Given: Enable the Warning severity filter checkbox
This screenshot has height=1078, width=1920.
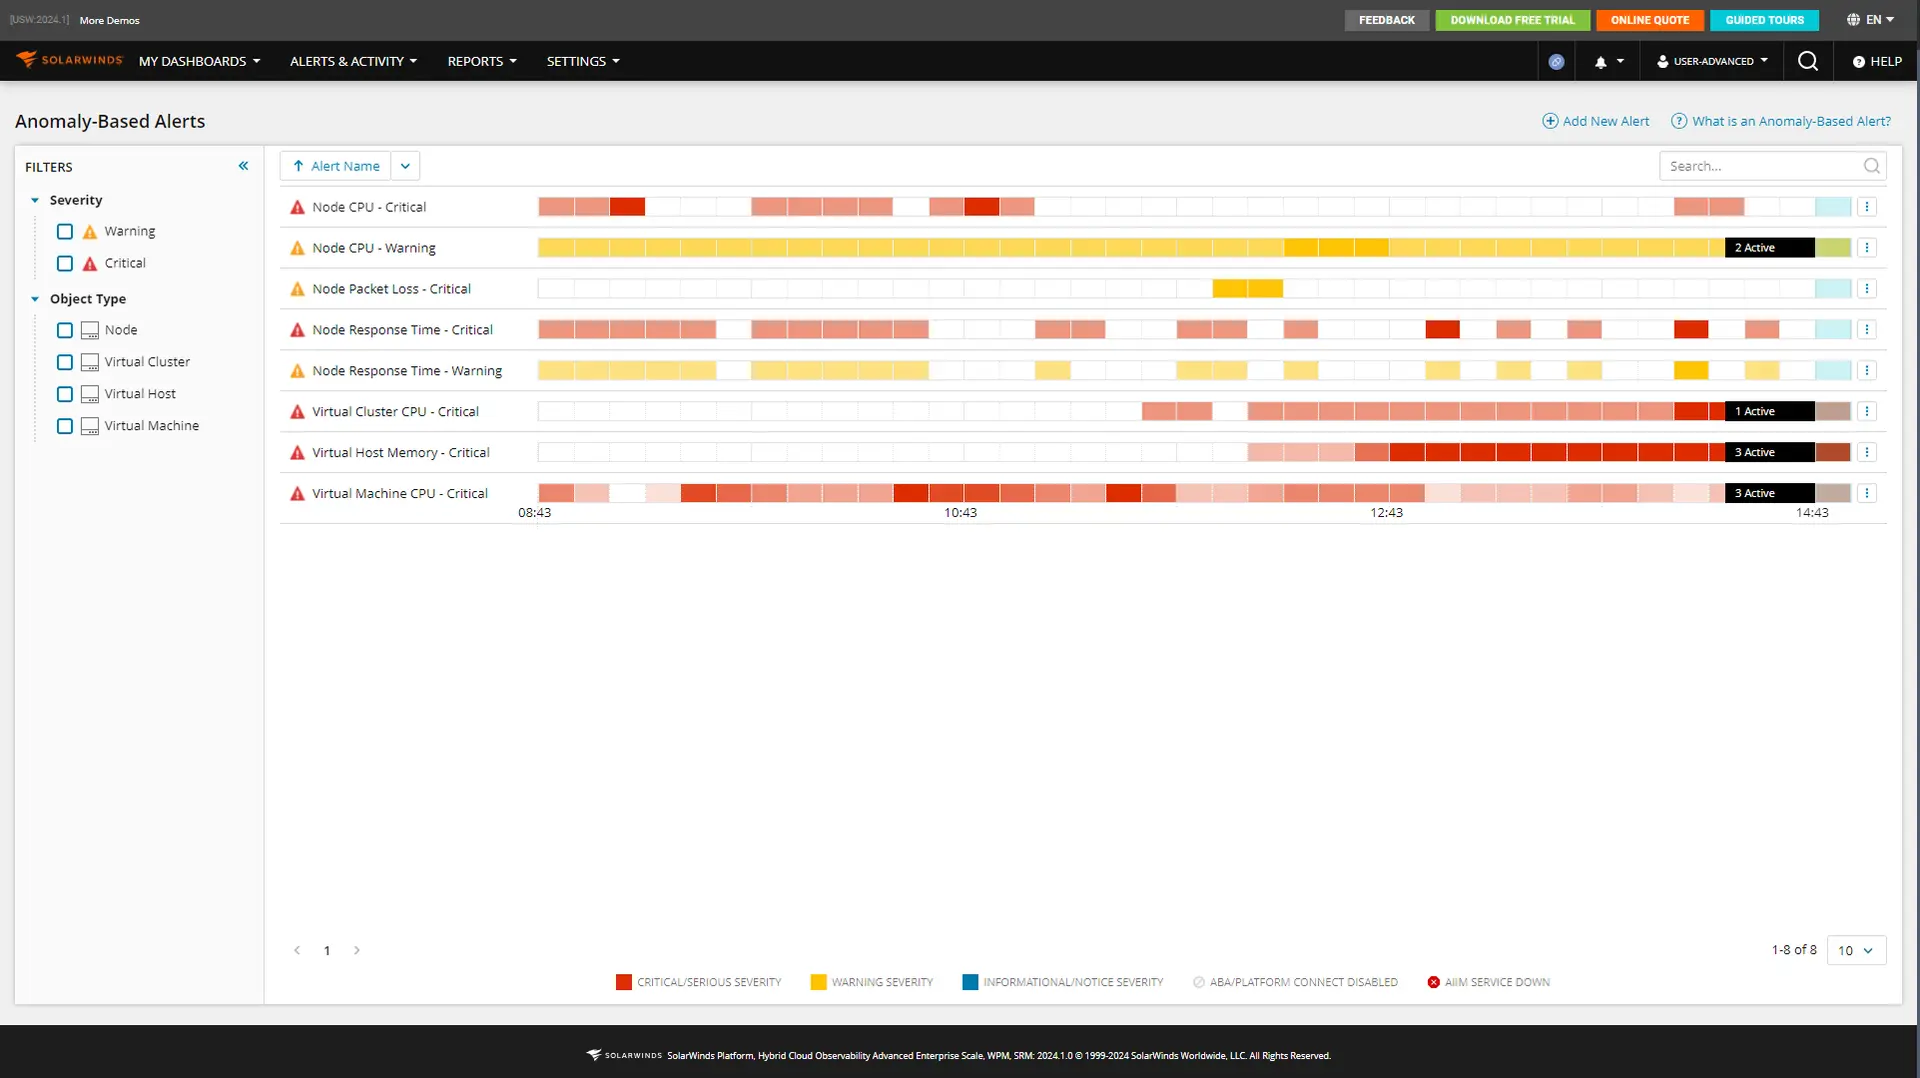Looking at the screenshot, I should [x=65, y=231].
